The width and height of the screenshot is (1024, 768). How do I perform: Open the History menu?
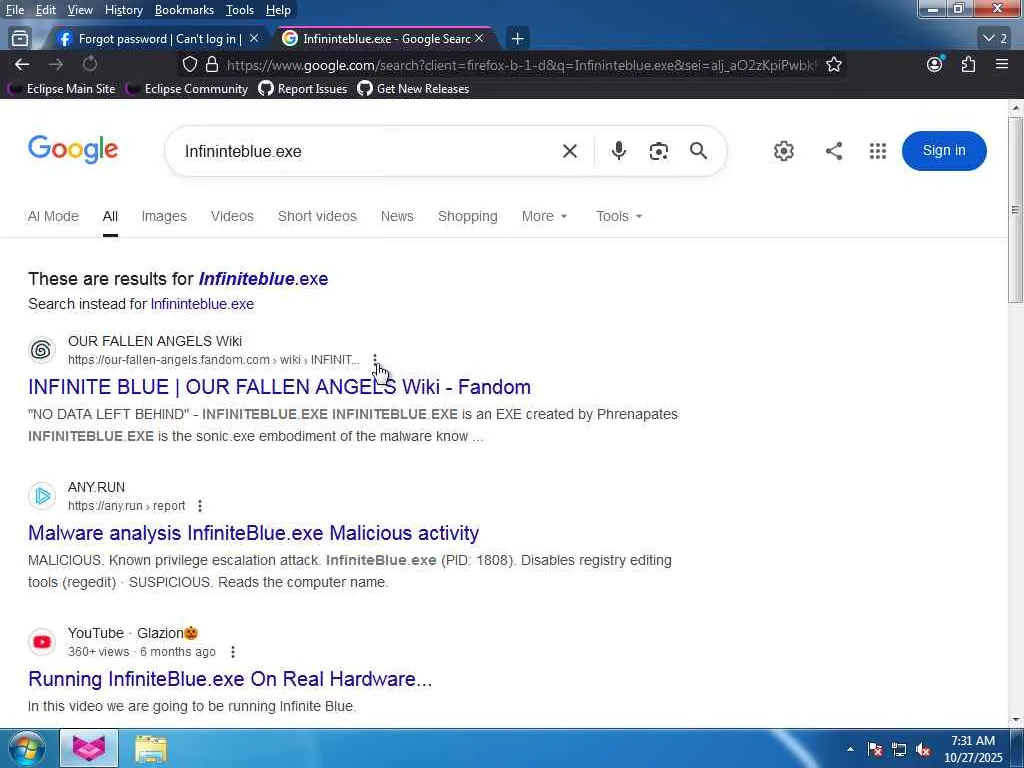pyautogui.click(x=123, y=10)
